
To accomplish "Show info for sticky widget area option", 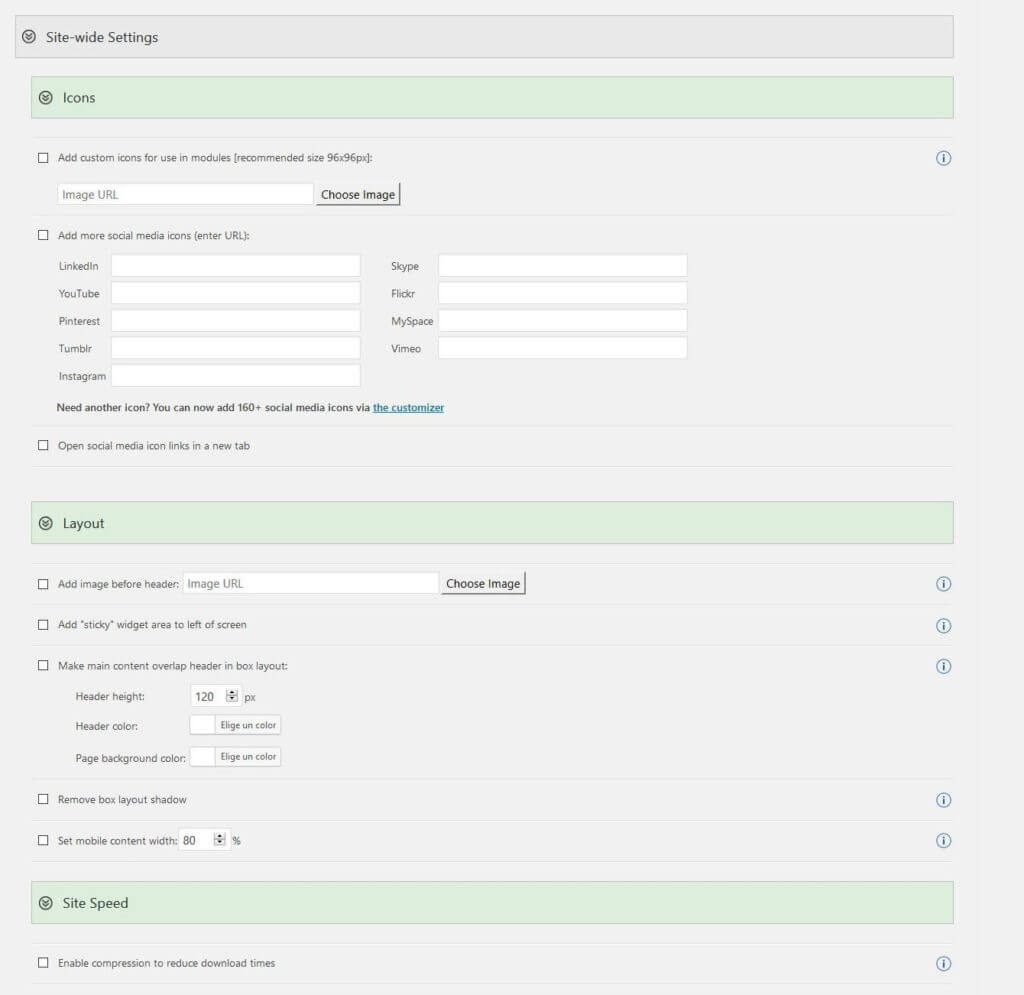I will [943, 625].
